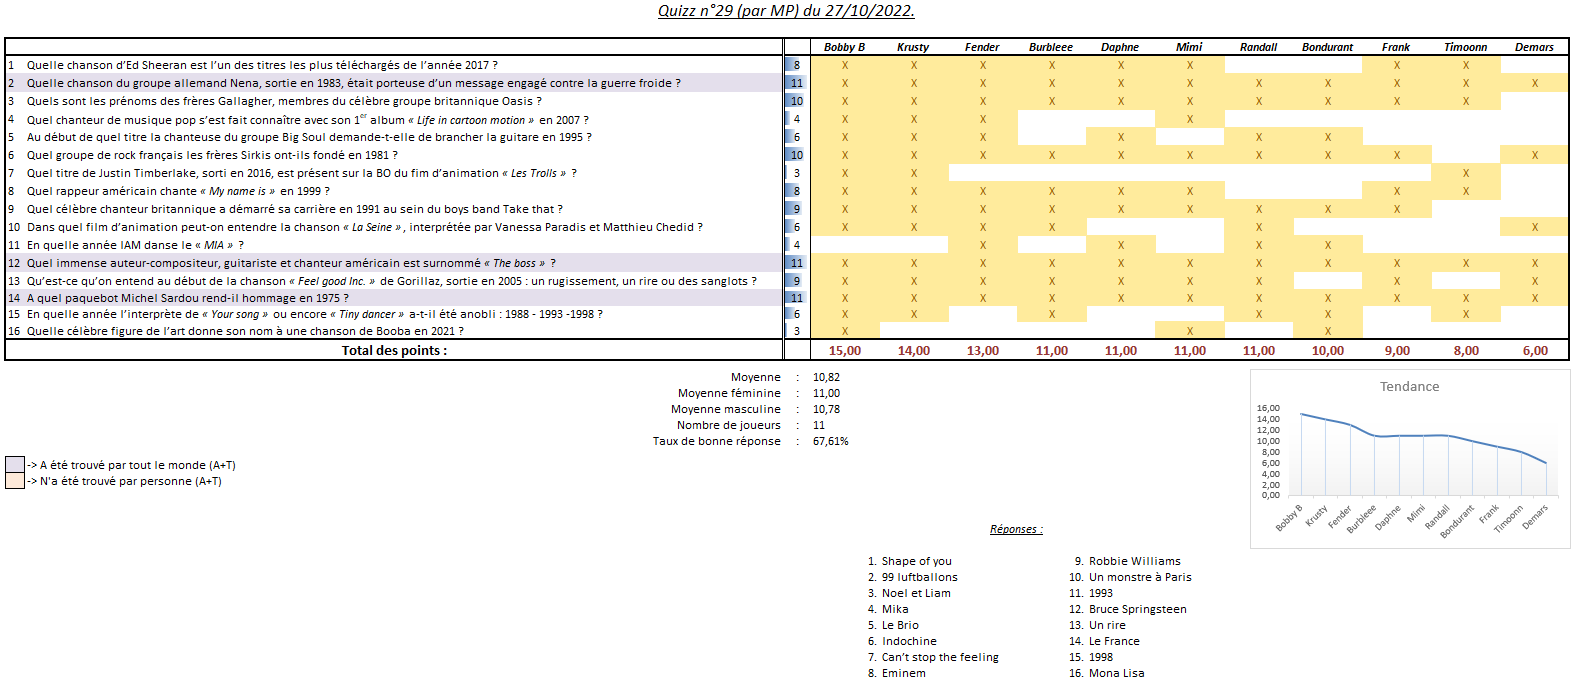Click answer 4 'Mika'

click(x=895, y=609)
